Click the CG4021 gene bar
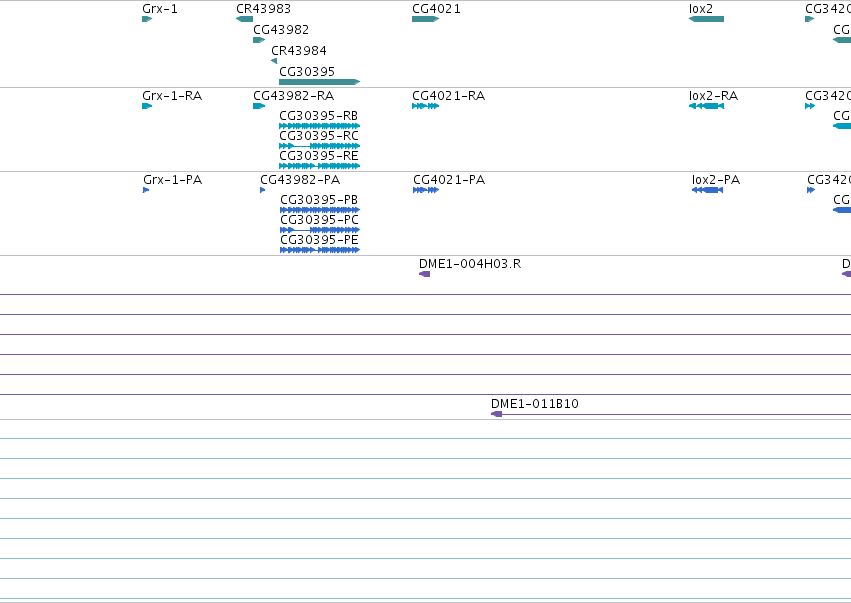The image size is (851, 603). click(x=426, y=19)
